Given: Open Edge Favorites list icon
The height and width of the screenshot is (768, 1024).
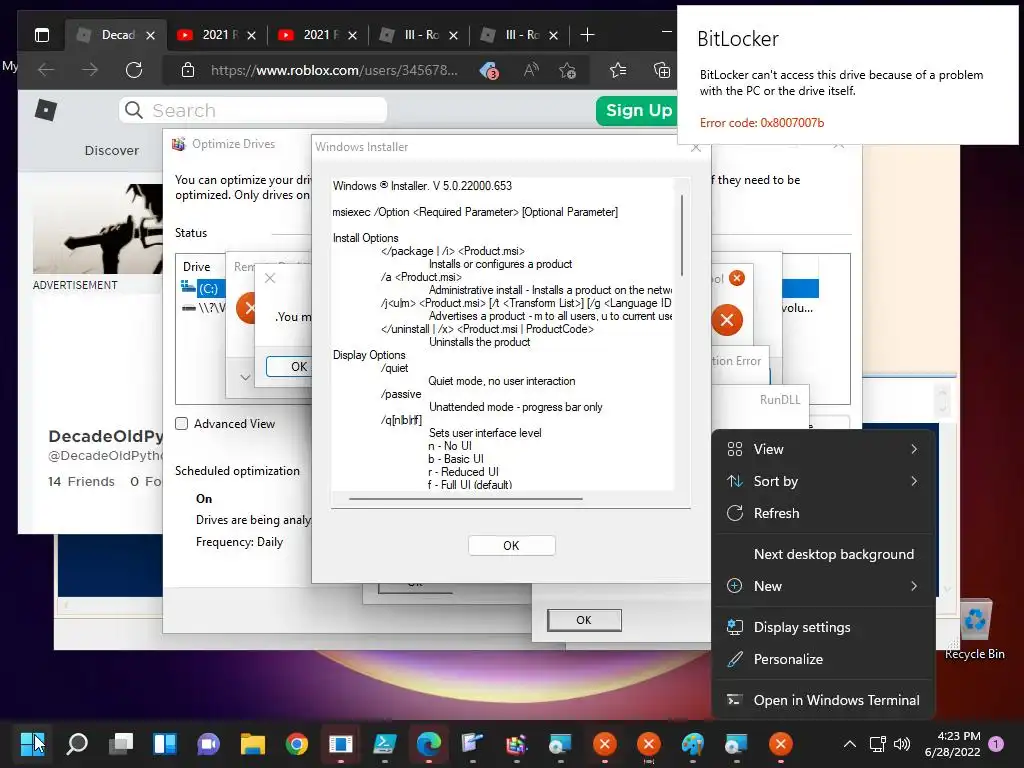Looking at the screenshot, I should [x=617, y=70].
